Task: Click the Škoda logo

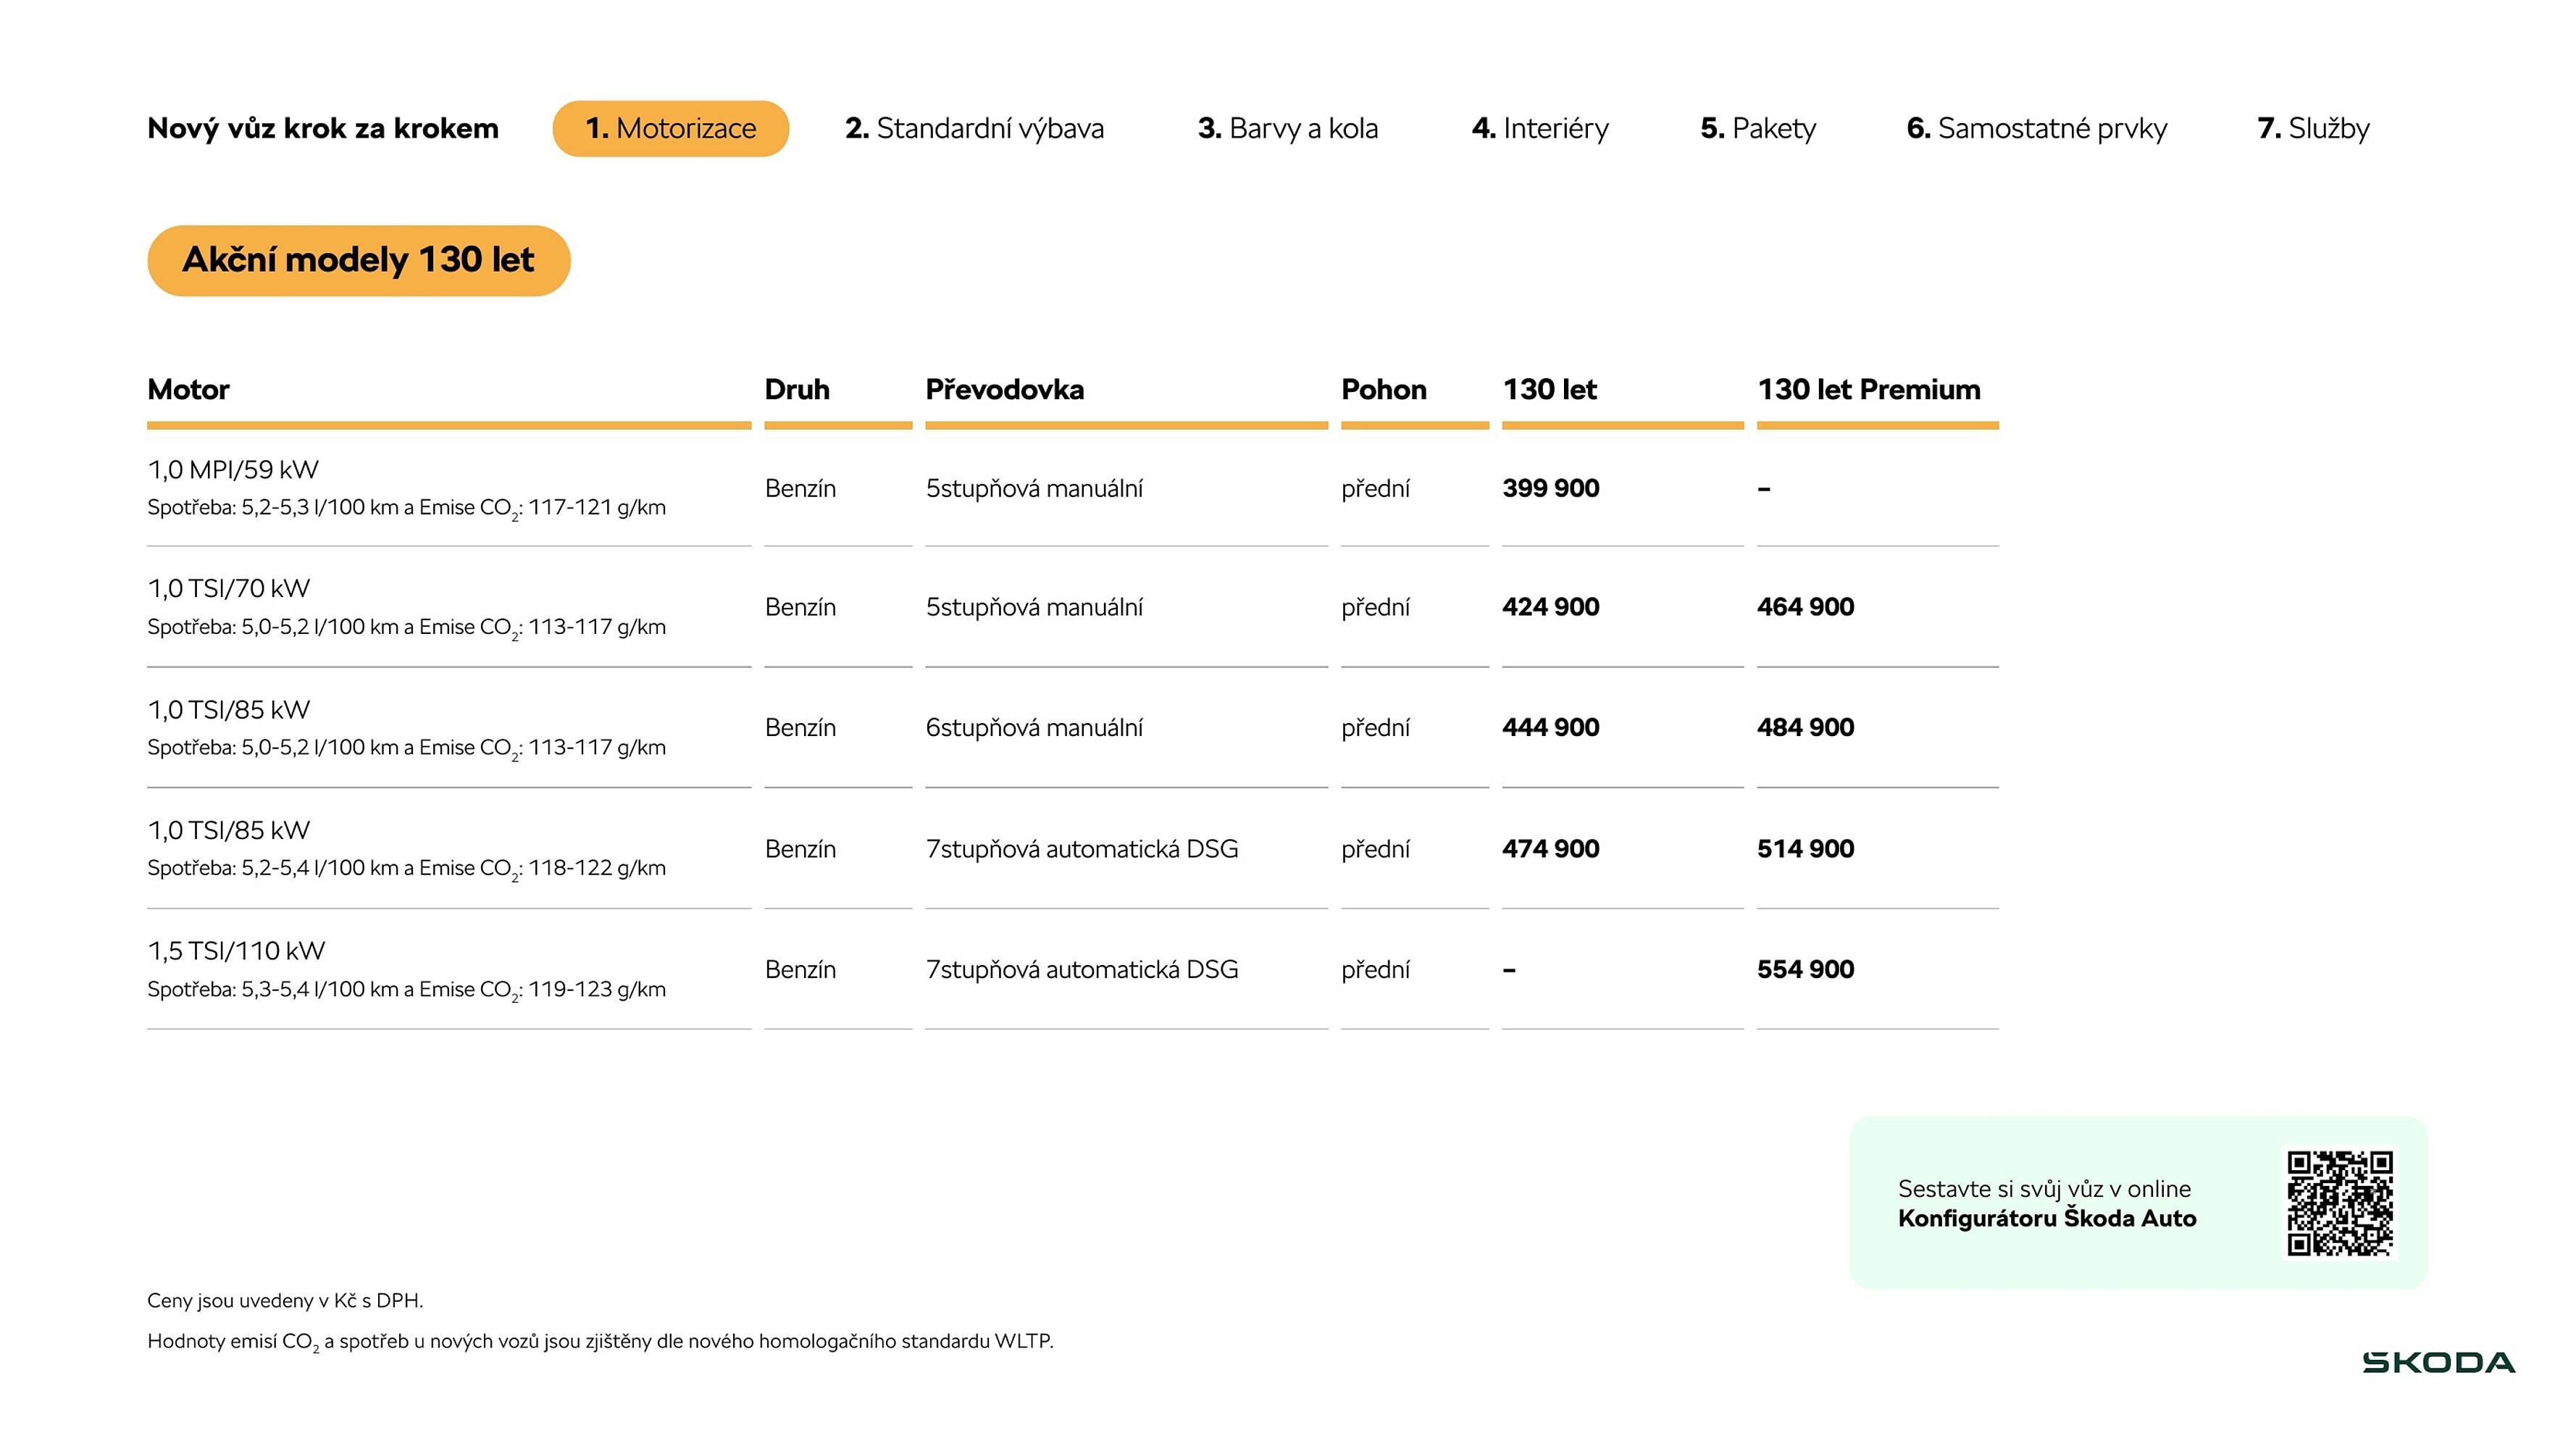Action: [2438, 1362]
